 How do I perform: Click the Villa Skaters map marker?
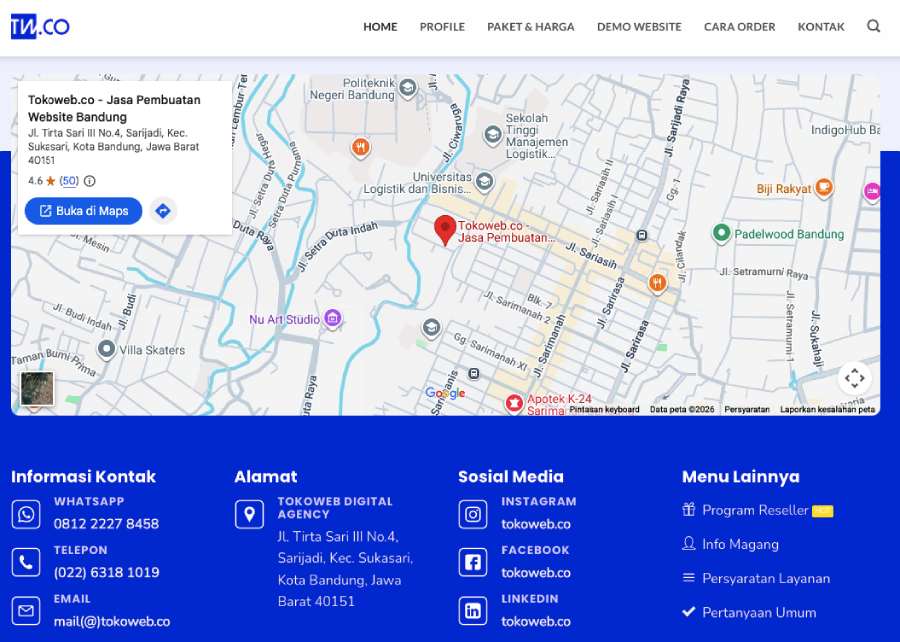tap(106, 349)
